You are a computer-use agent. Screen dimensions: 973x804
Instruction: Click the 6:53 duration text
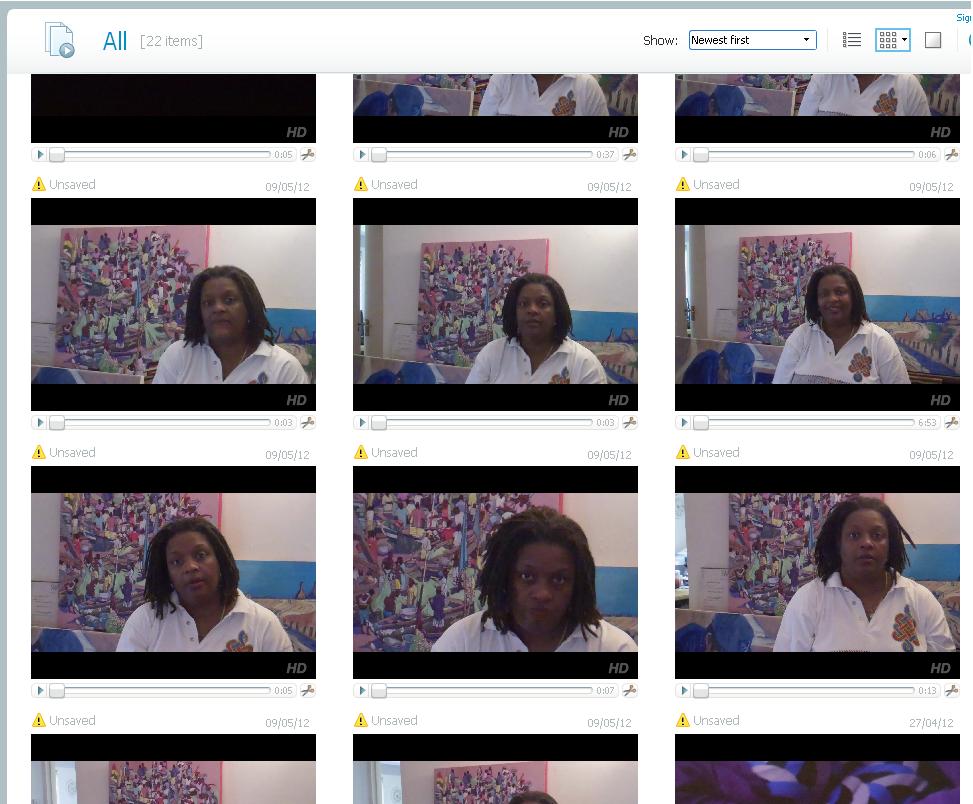click(x=927, y=422)
